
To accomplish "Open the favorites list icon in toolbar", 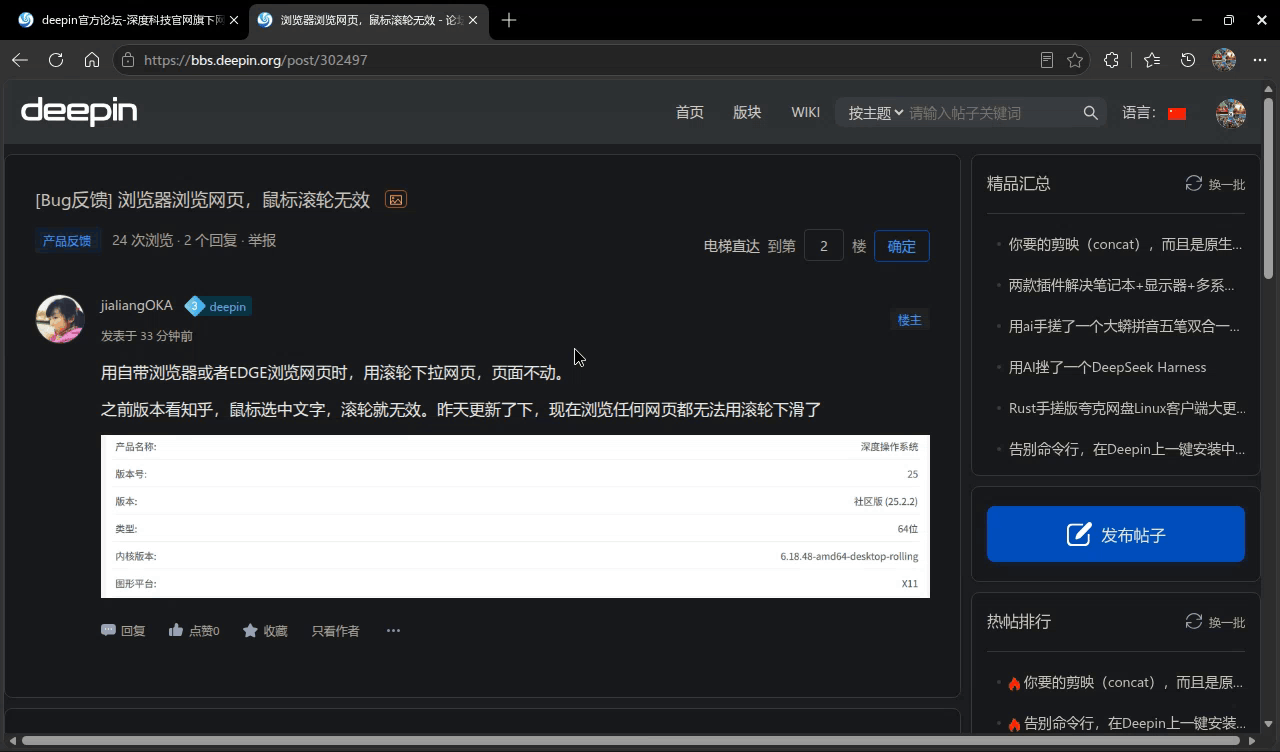I will coord(1152,60).
